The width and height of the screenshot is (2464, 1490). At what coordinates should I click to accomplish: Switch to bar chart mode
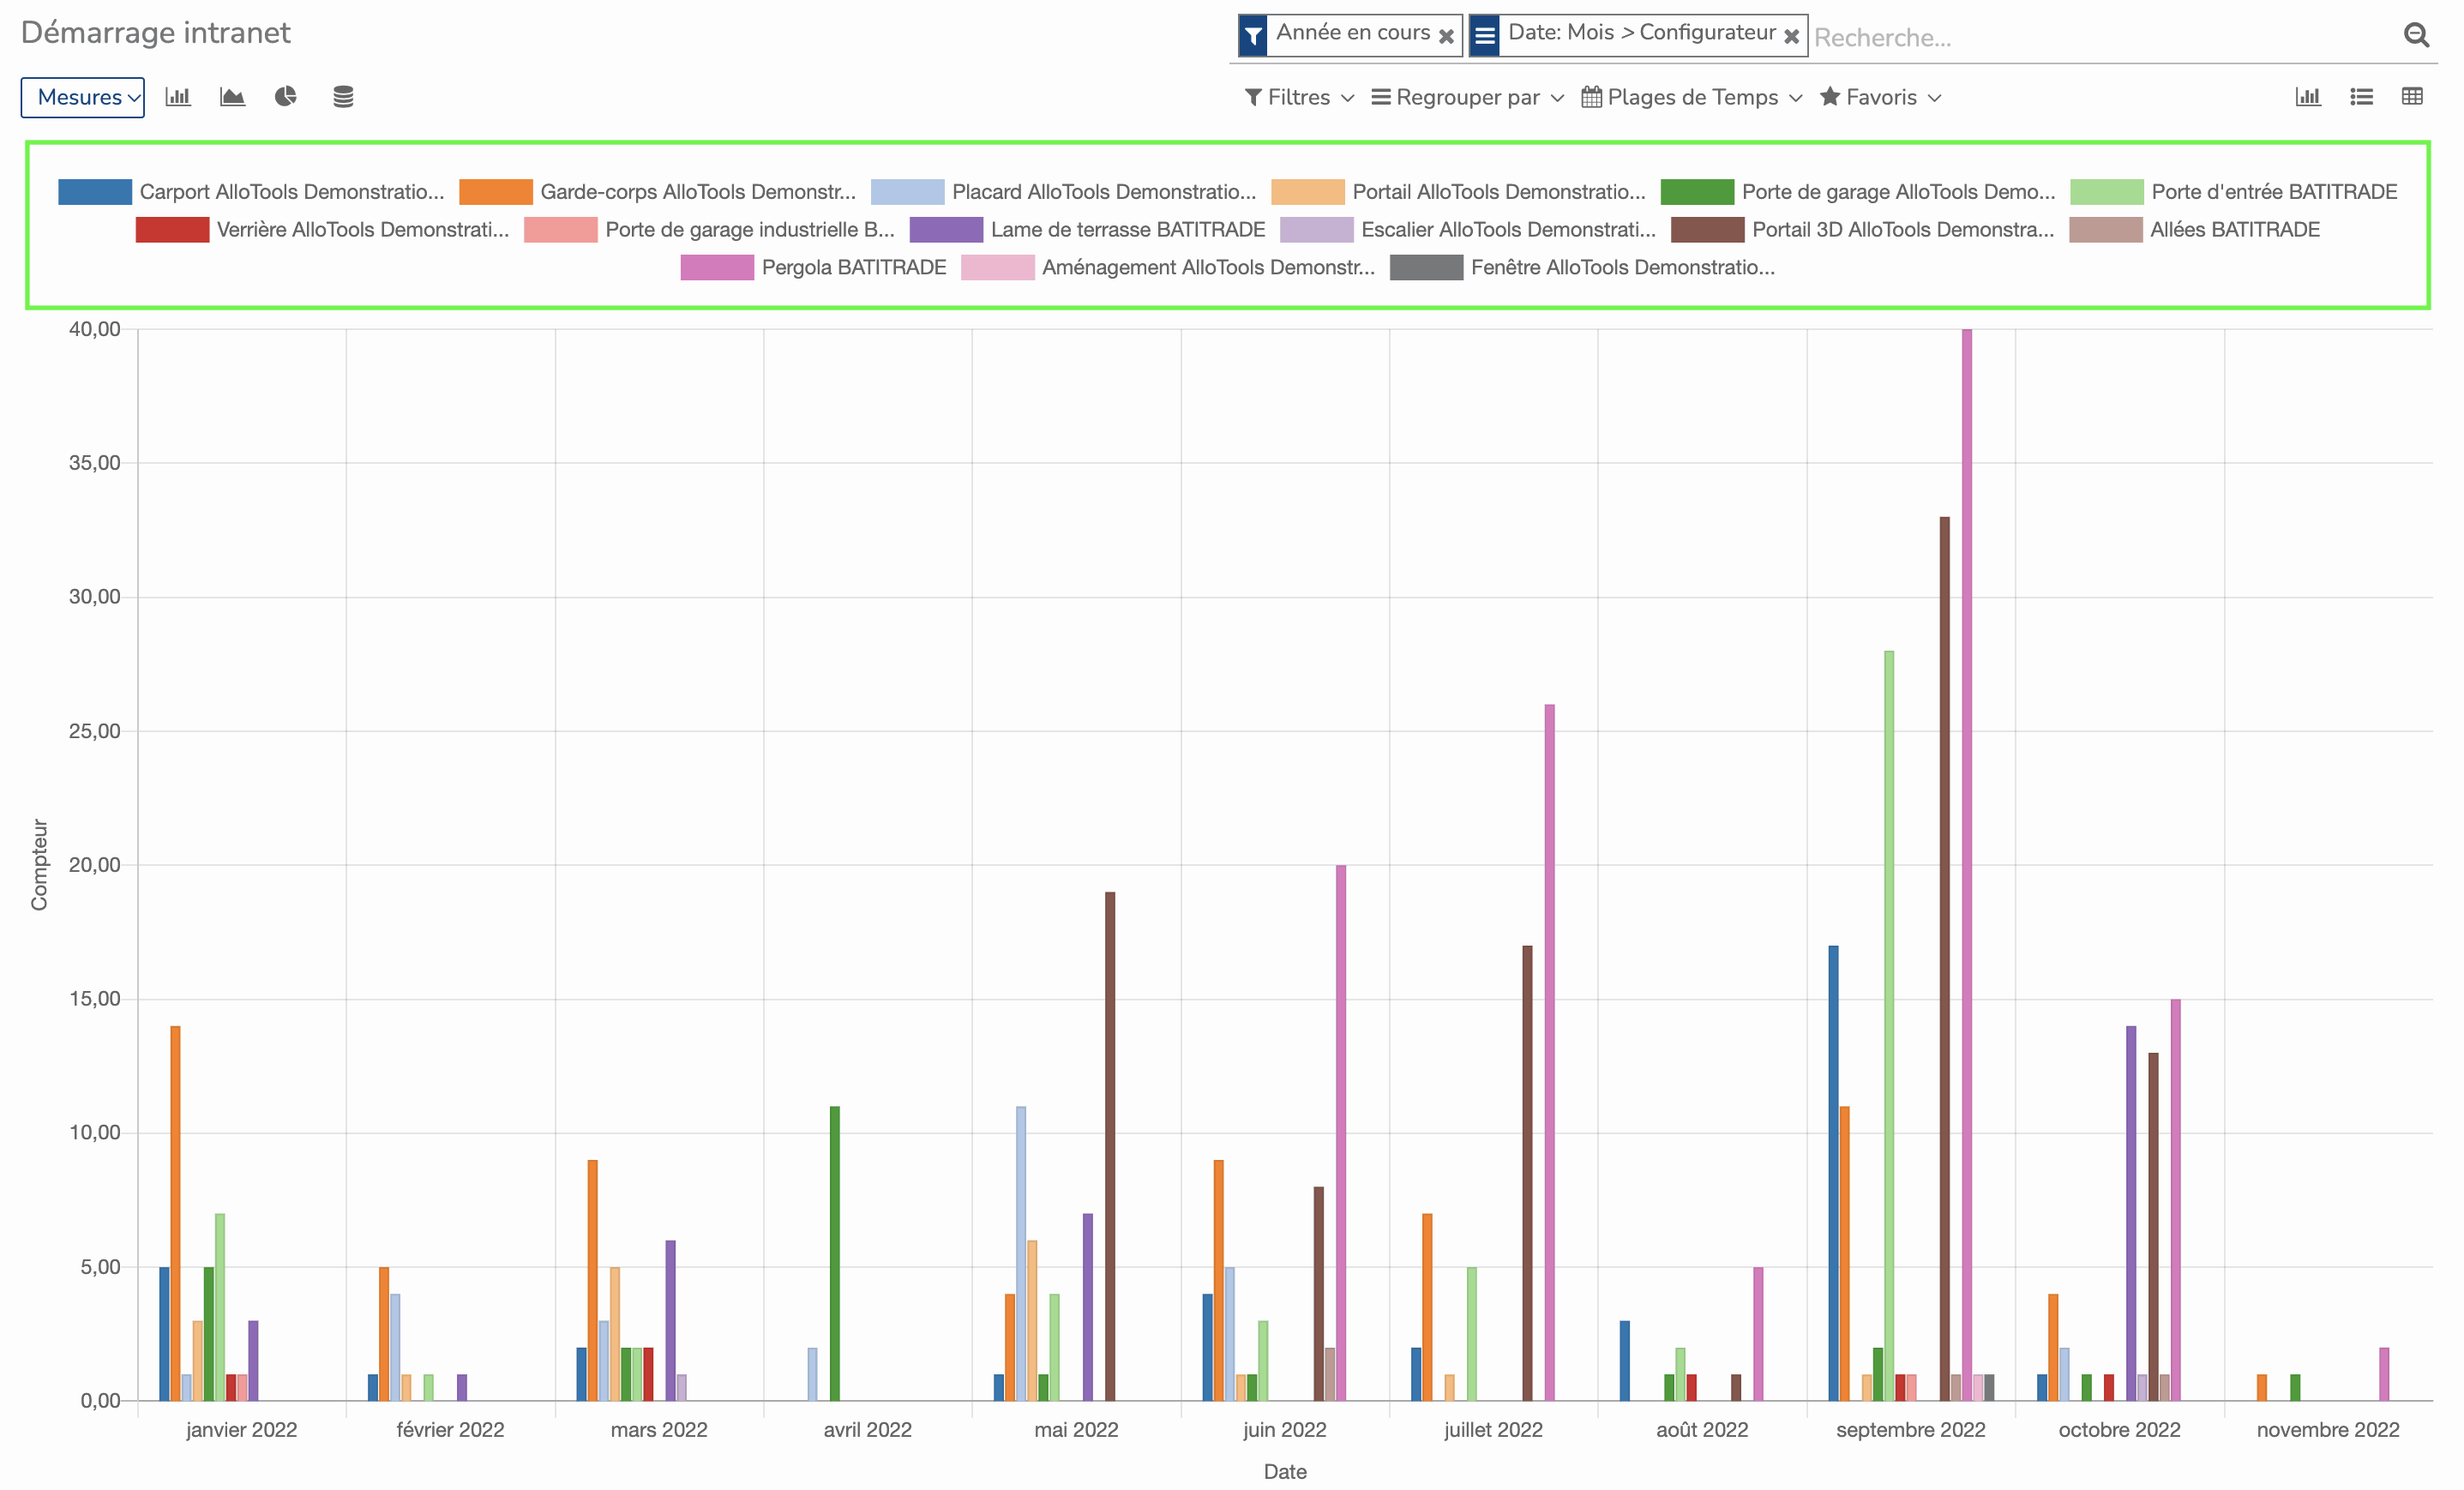(178, 97)
